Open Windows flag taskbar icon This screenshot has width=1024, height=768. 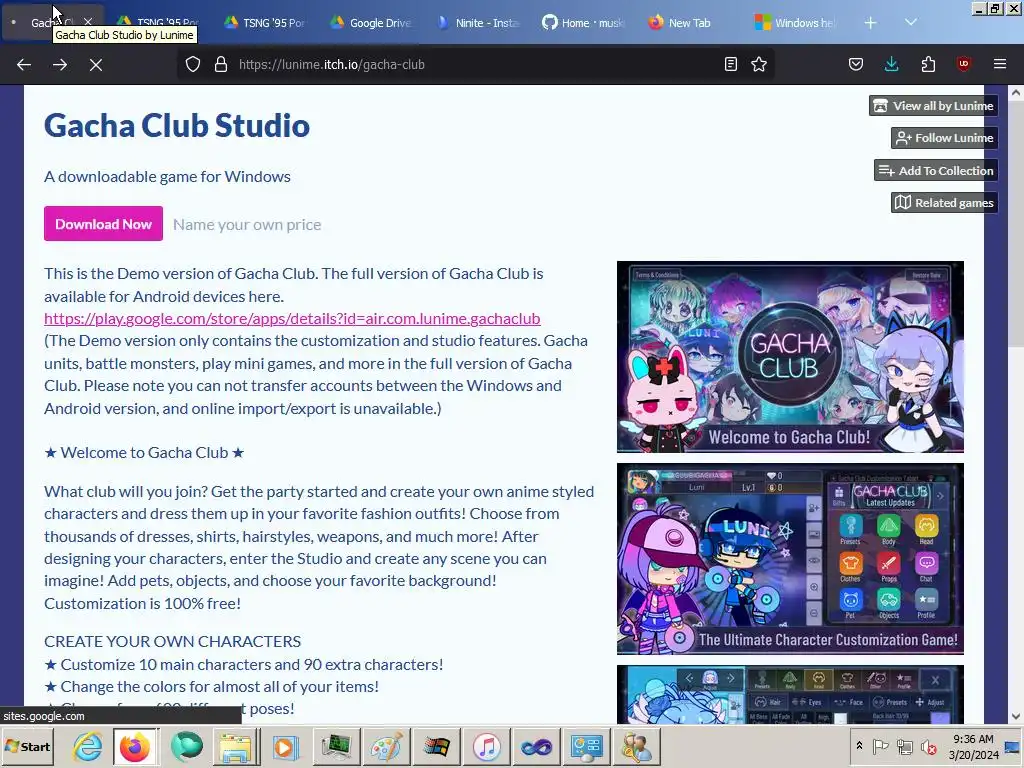pyautogui.click(x=436, y=747)
